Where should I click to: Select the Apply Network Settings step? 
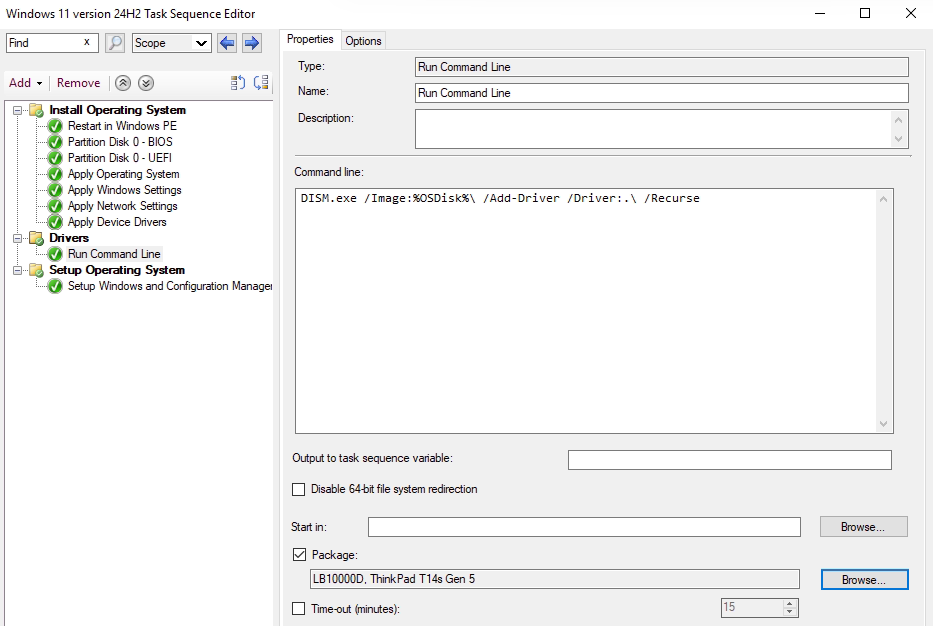click(x=123, y=206)
